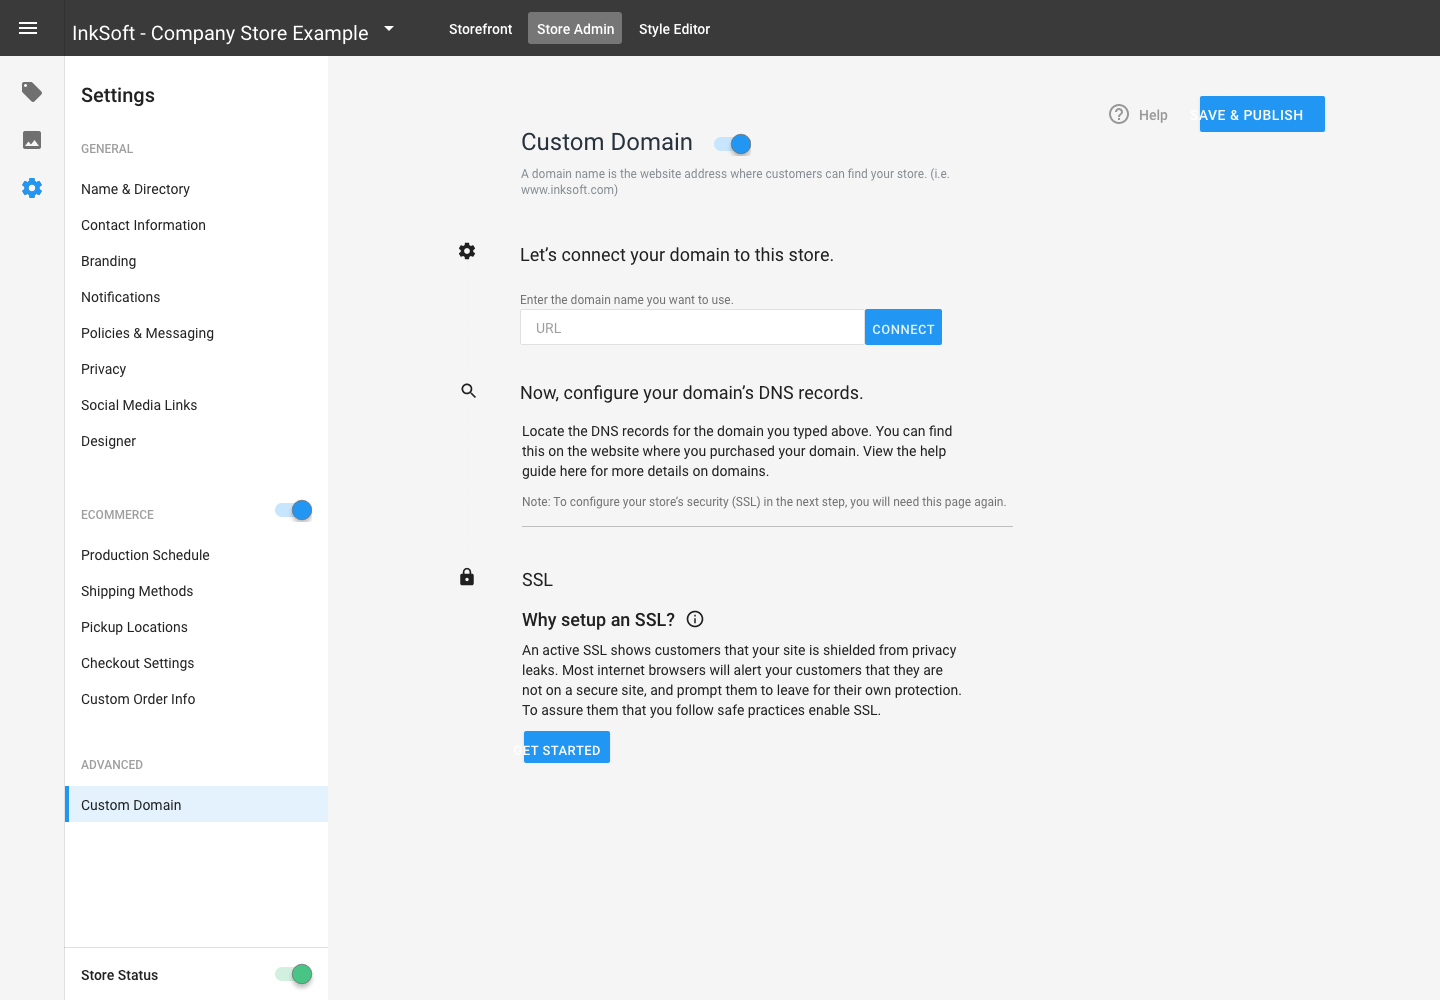Screen dimensions: 1440x1000
Task: Disable the Custom Domain toggle
Action: 731,144
